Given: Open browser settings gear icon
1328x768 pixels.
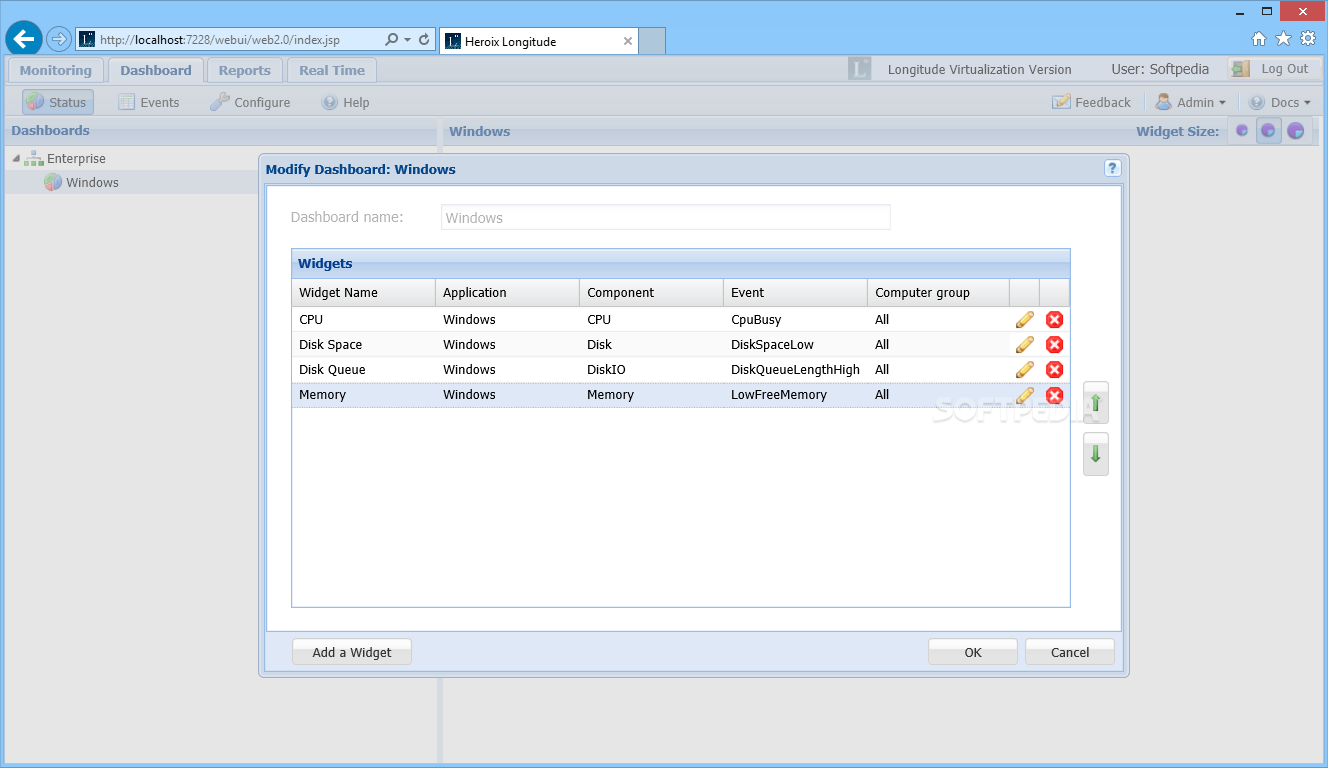Looking at the screenshot, I should tap(1308, 39).
